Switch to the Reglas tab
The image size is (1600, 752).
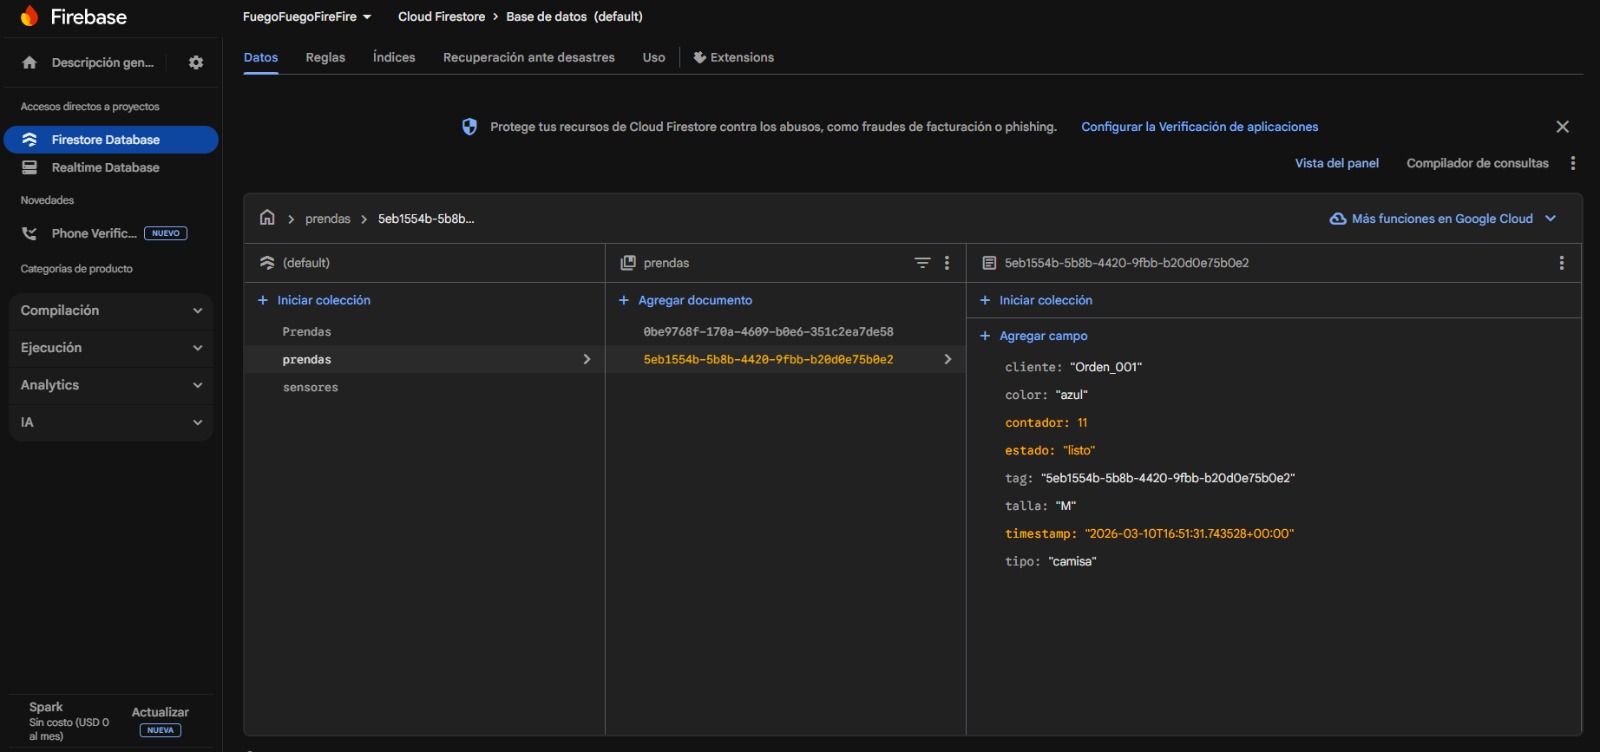point(325,58)
